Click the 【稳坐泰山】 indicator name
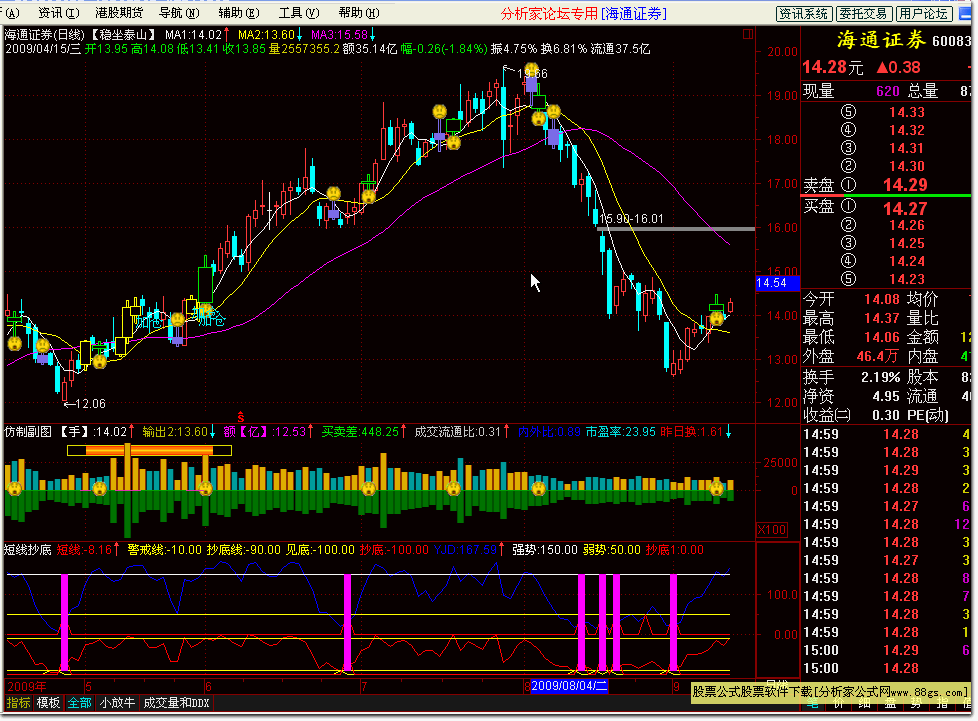978x721 pixels. pos(123,35)
